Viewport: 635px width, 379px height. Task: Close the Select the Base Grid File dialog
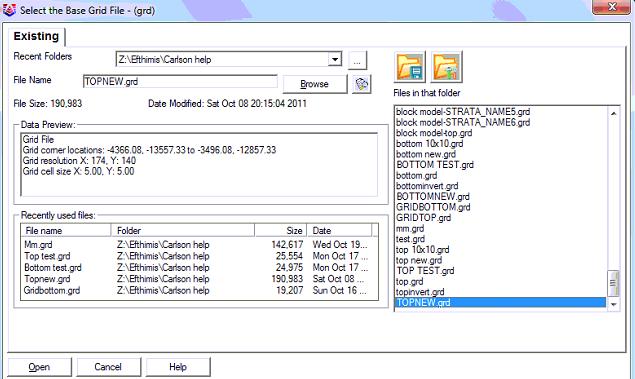coord(613,7)
